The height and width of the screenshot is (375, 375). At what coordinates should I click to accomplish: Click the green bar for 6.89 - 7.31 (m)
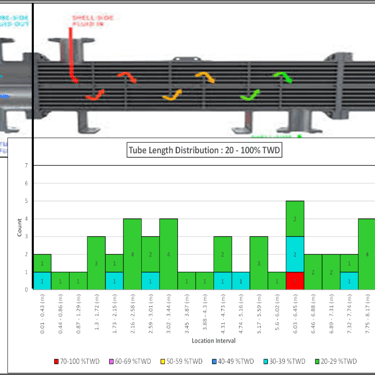tap(331, 272)
